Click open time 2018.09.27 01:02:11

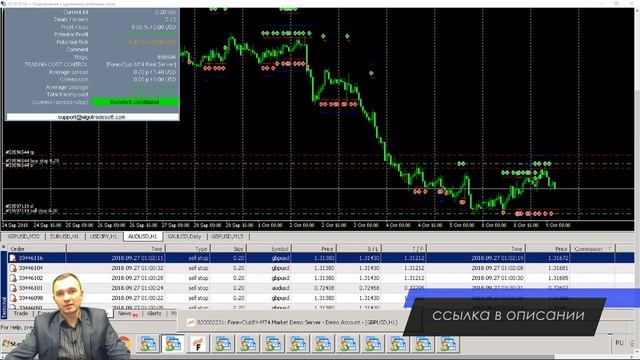point(138,258)
